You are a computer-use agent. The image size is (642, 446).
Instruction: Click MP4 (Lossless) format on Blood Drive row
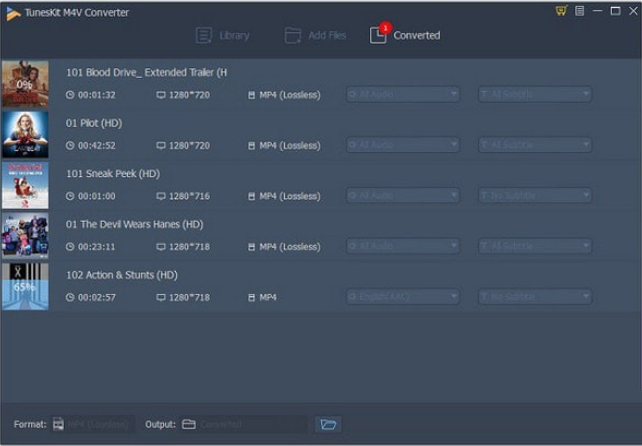tap(290, 95)
